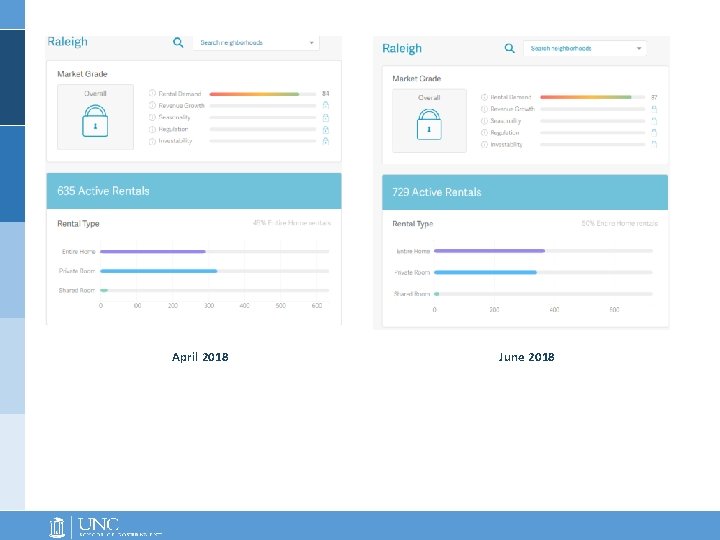Viewport: 720px width, 540px height.
Task: Click blue Private Room bar in April 2018 chart
Action: 158,271
